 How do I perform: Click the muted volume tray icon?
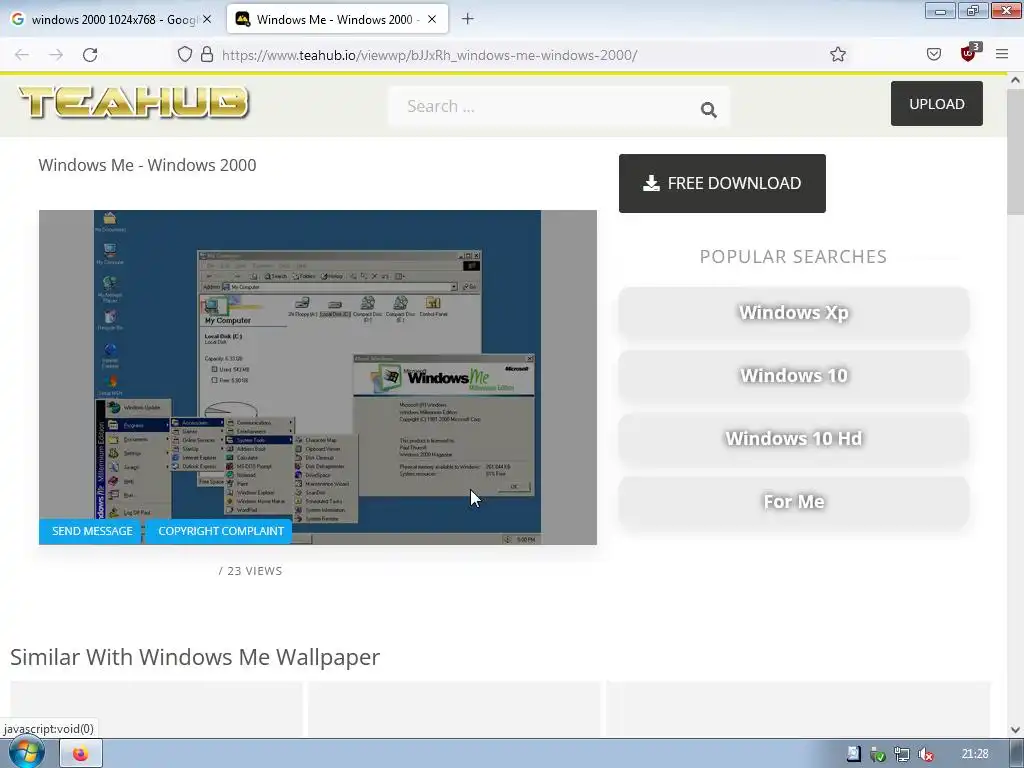[925, 754]
